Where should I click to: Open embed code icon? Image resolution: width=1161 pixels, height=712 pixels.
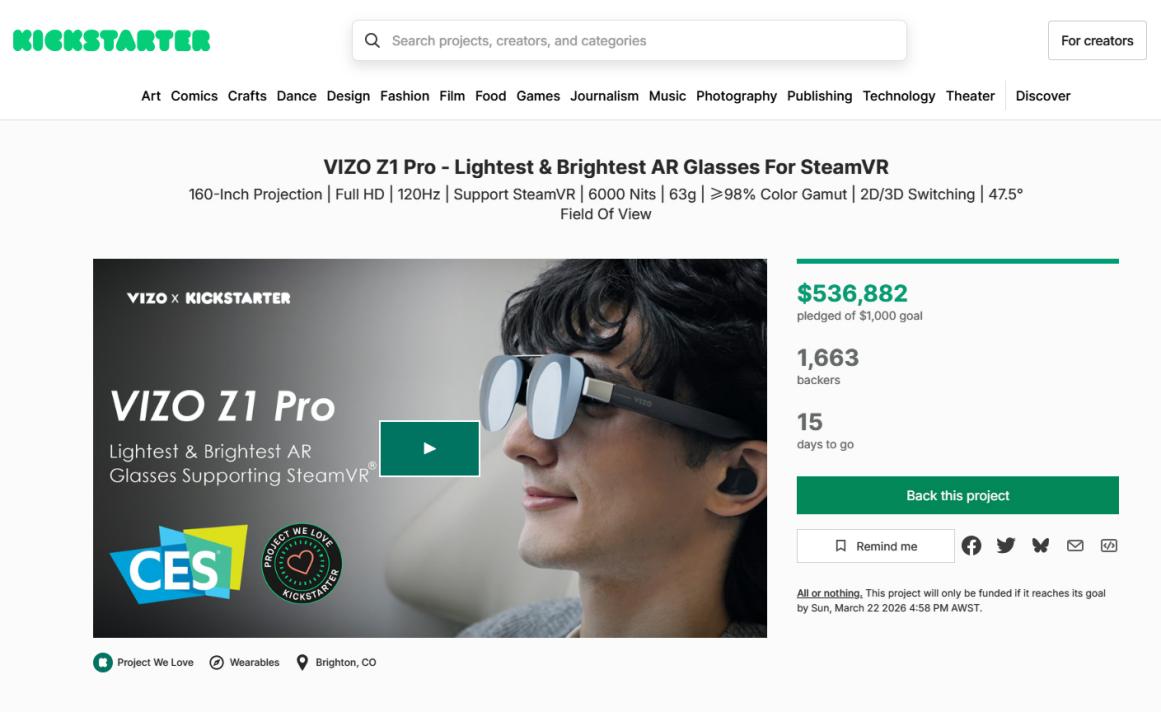click(1108, 545)
